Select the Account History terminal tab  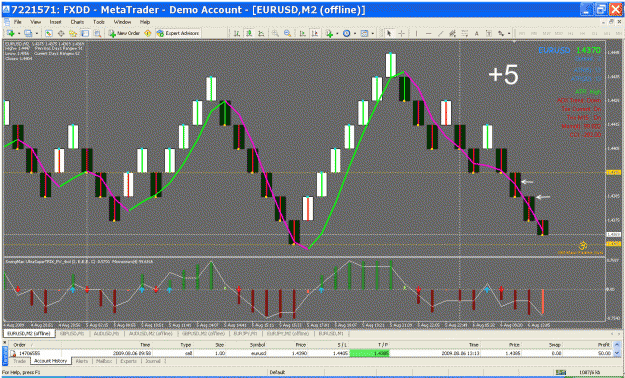50,361
